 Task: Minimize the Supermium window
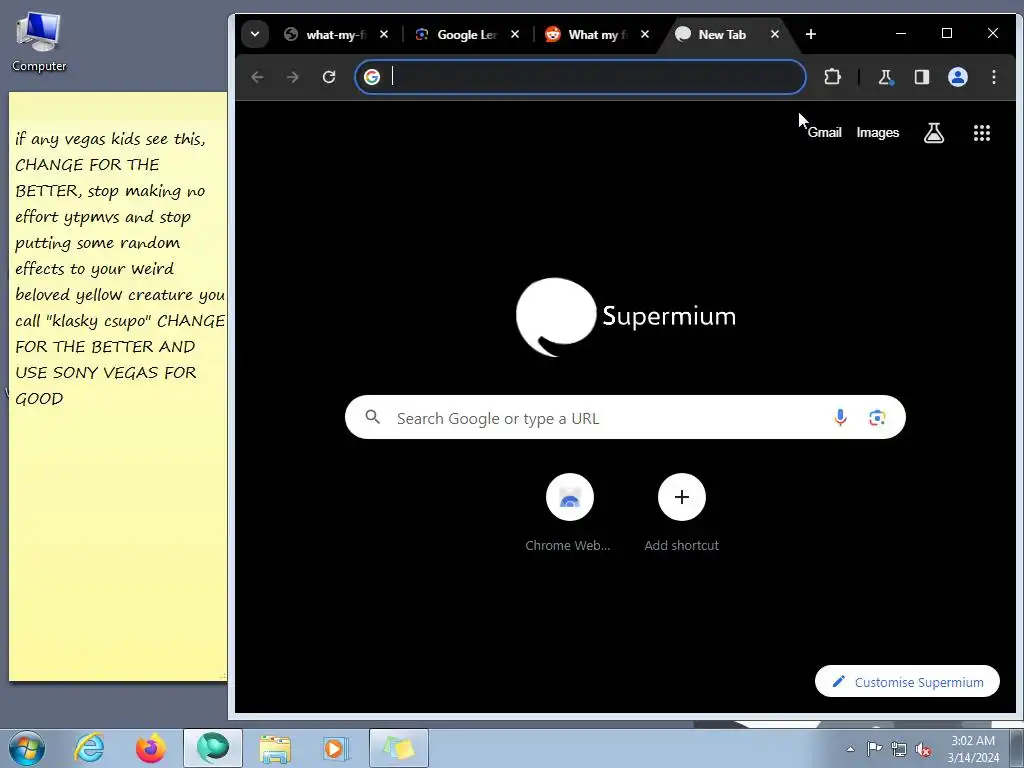pyautogui.click(x=901, y=33)
